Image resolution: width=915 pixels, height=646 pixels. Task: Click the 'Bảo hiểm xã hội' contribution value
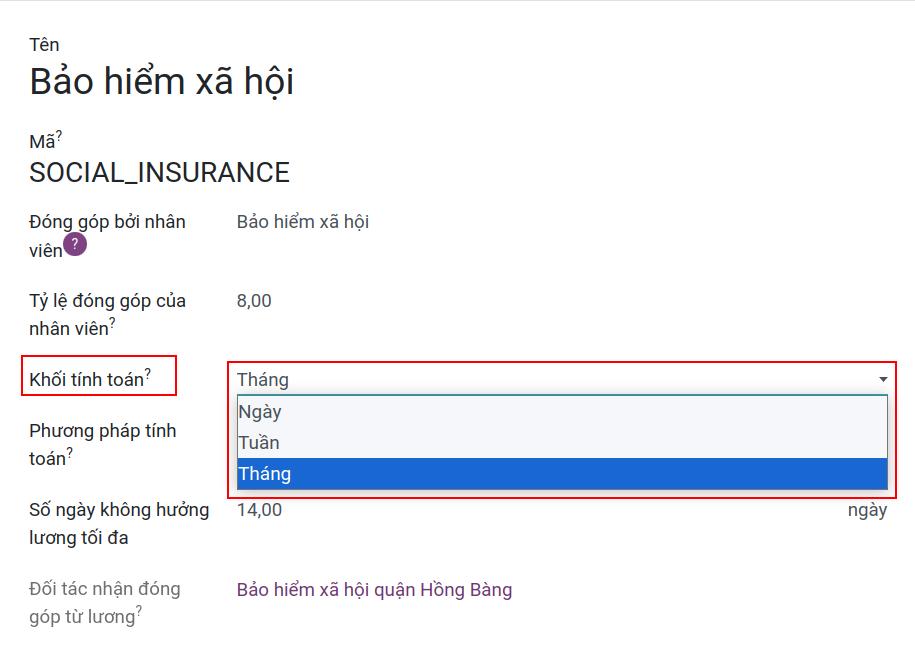click(302, 221)
